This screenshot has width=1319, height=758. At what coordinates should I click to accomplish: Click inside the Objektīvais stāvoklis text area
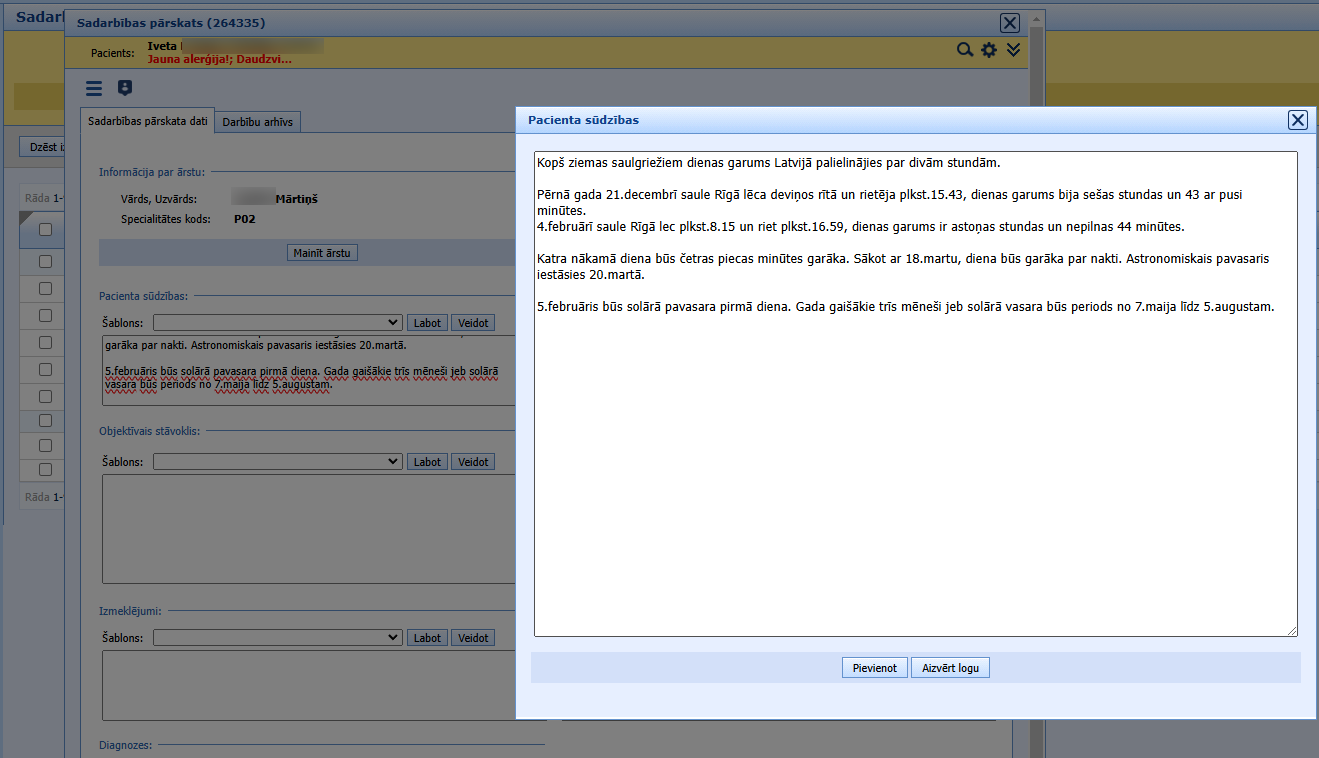tap(308, 529)
